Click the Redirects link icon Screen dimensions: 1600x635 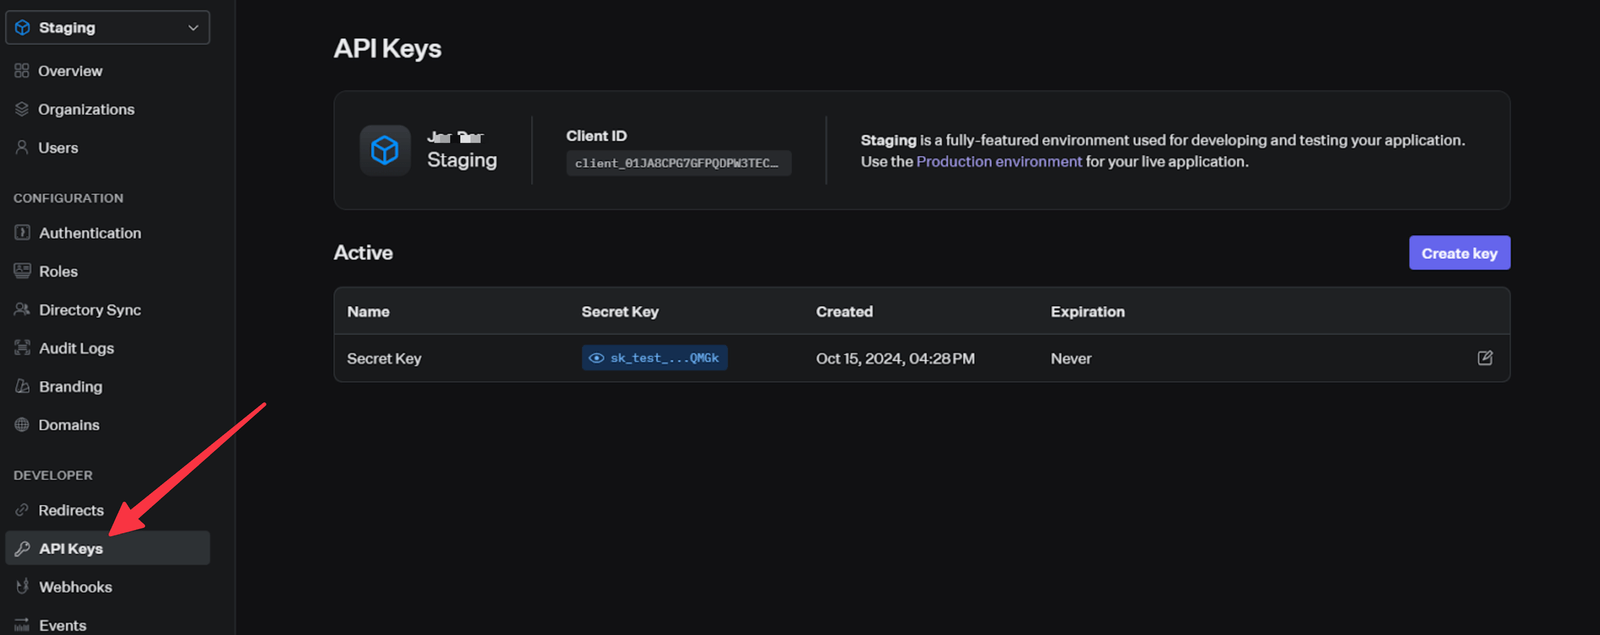pos(22,510)
